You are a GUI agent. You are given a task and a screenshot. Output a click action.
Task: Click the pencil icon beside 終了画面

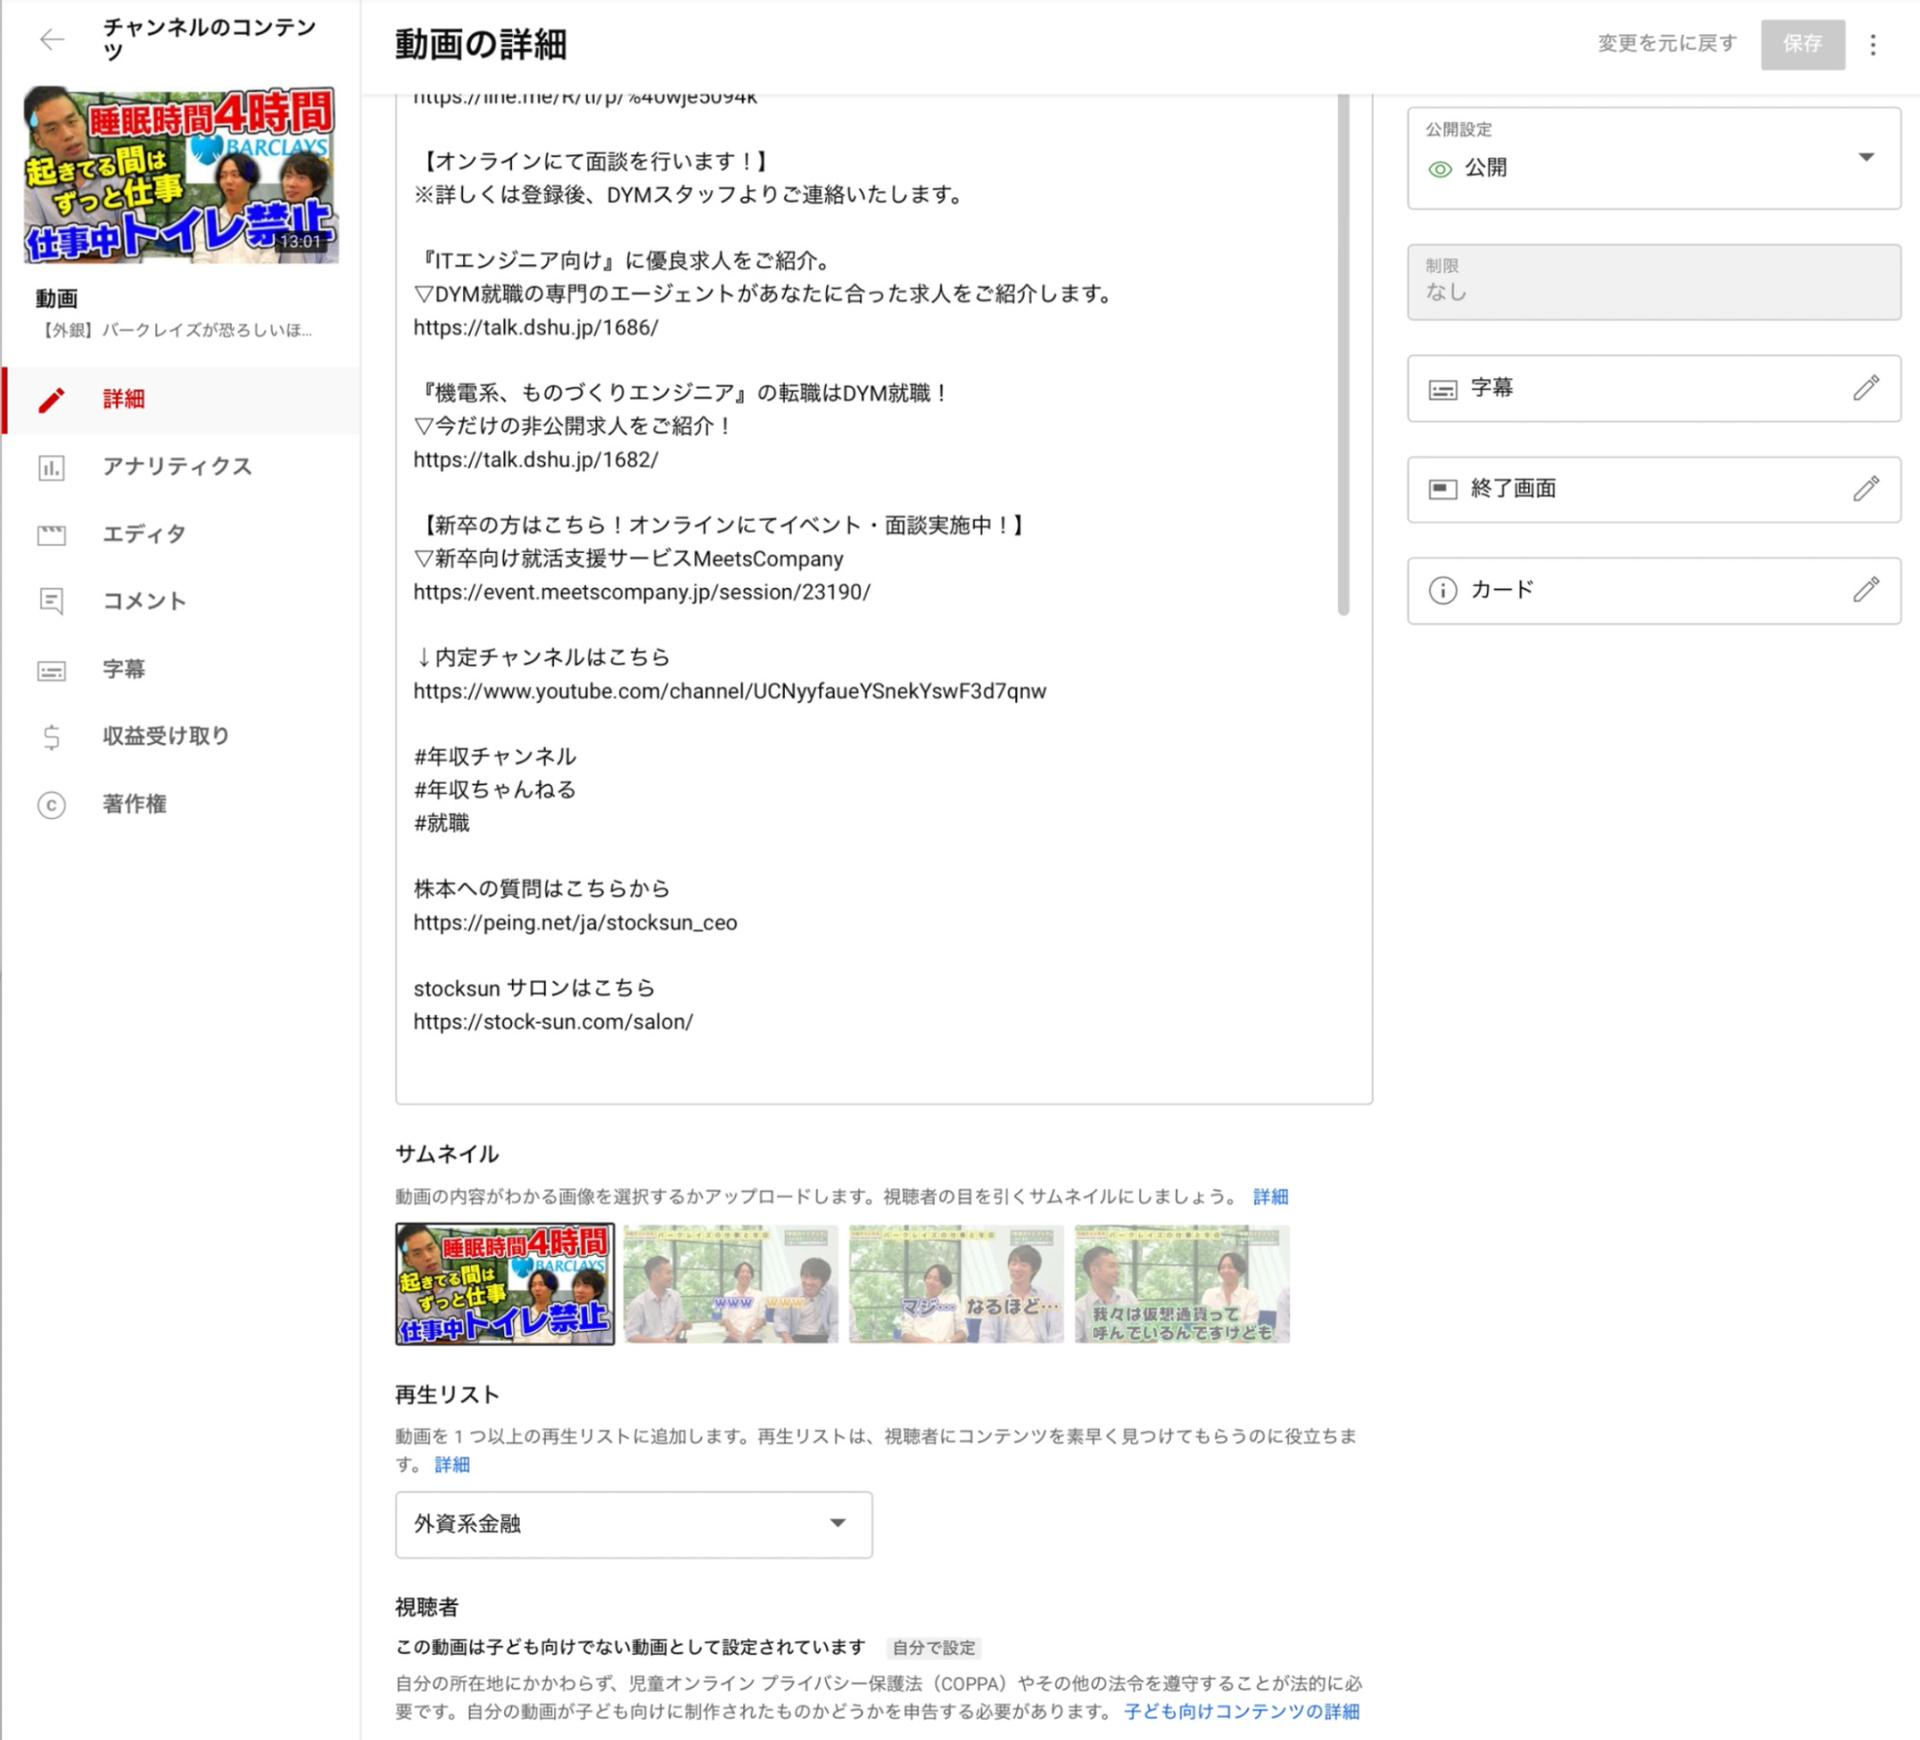point(1865,489)
